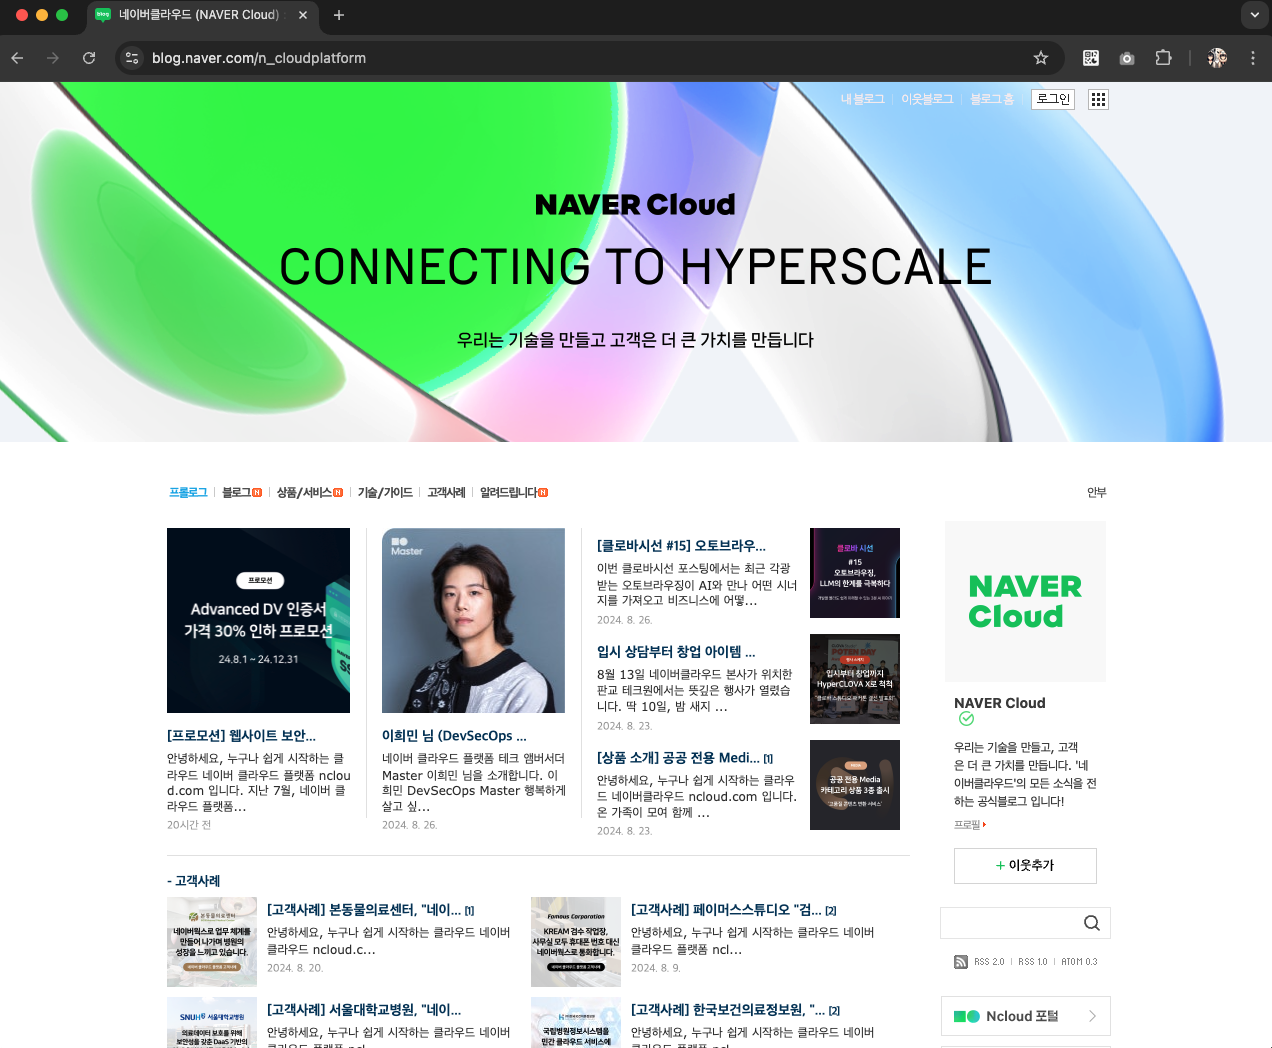The height and width of the screenshot is (1048, 1272).
Task: Open the RSS 1.0 link
Action: coord(1033,962)
